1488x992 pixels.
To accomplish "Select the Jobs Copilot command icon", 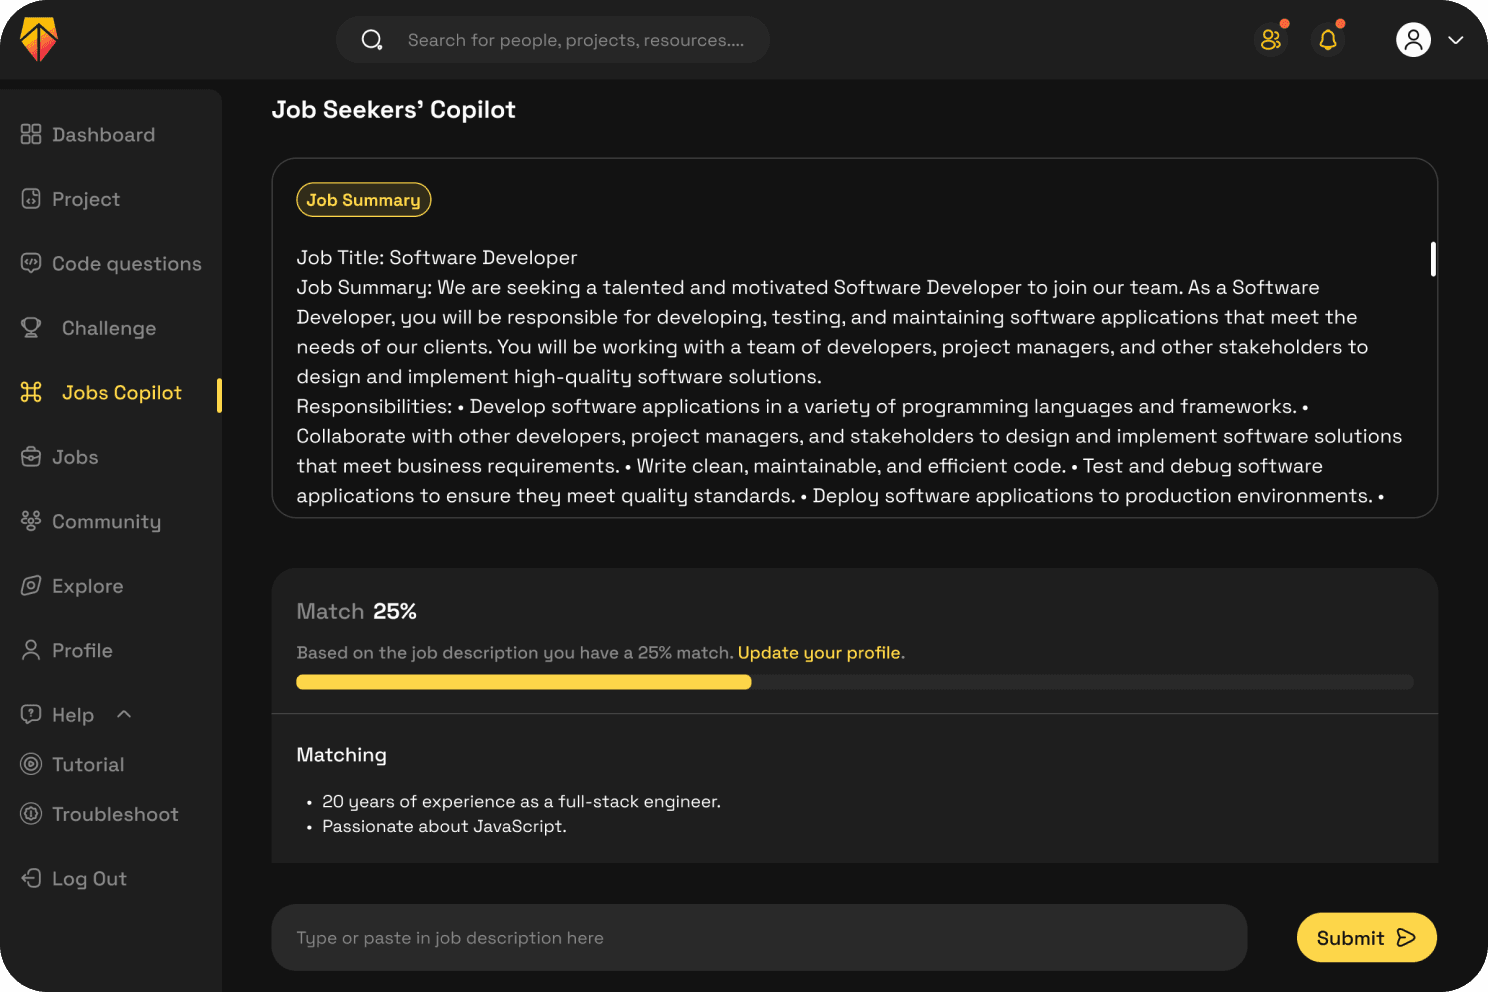I will (30, 392).
